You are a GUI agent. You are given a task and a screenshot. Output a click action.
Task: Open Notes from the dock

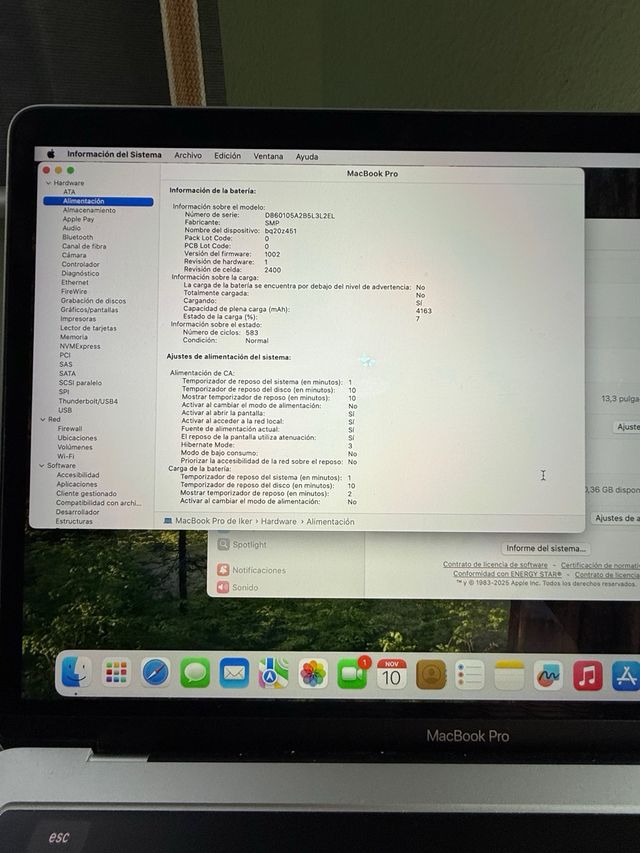click(509, 676)
